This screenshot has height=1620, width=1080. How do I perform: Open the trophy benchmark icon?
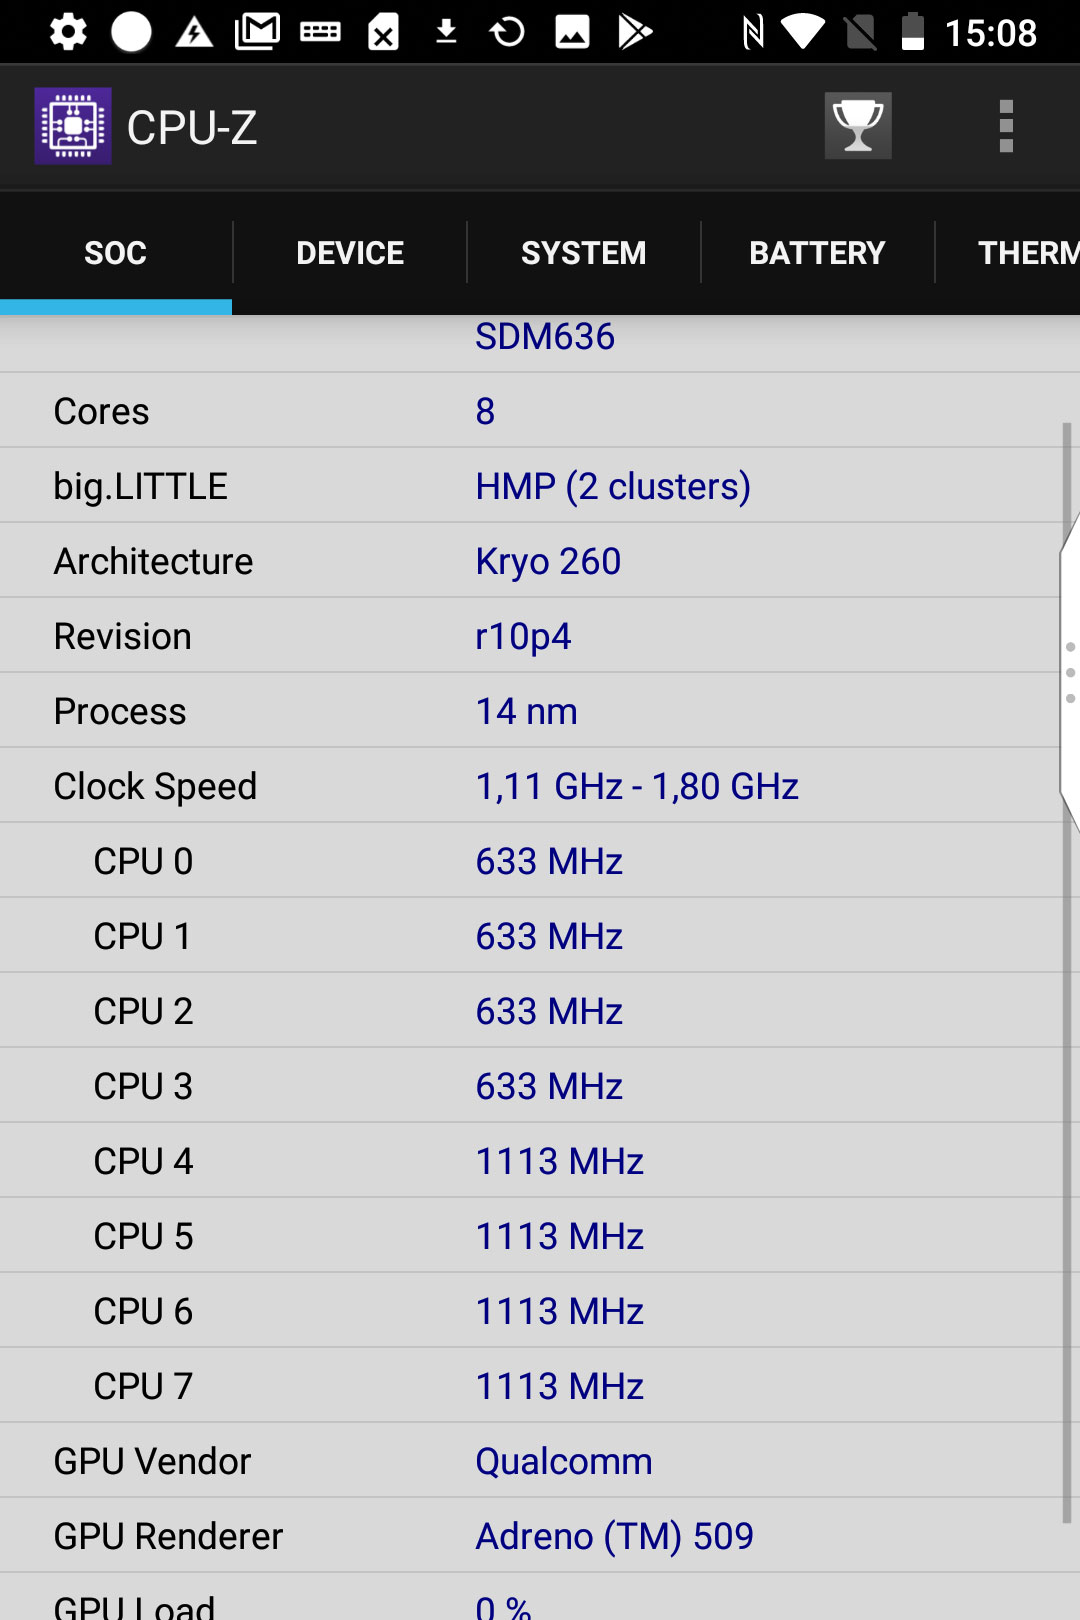click(858, 126)
